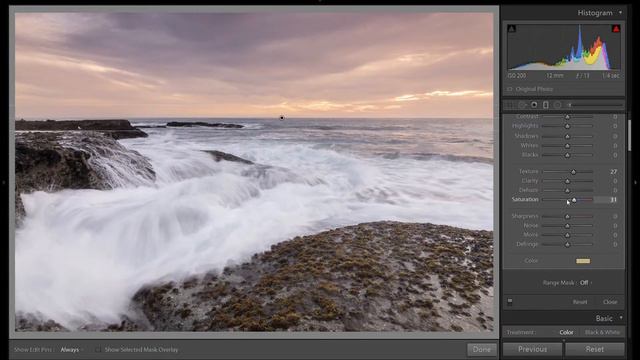Viewport: 640px width, 360px height.
Task: Click the edit pin on the horizon
Action: point(282,118)
